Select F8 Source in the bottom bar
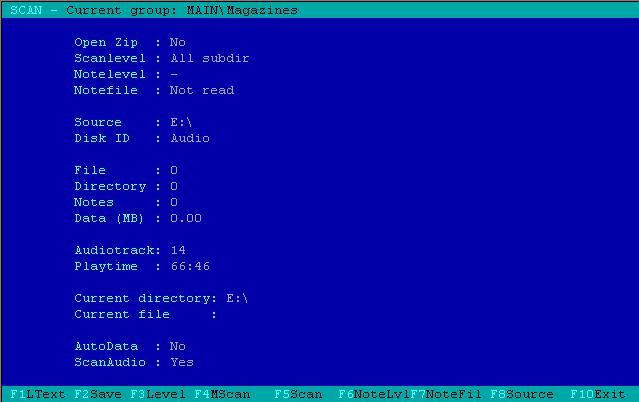Image resolution: width=639 pixels, height=402 pixels. click(522, 394)
